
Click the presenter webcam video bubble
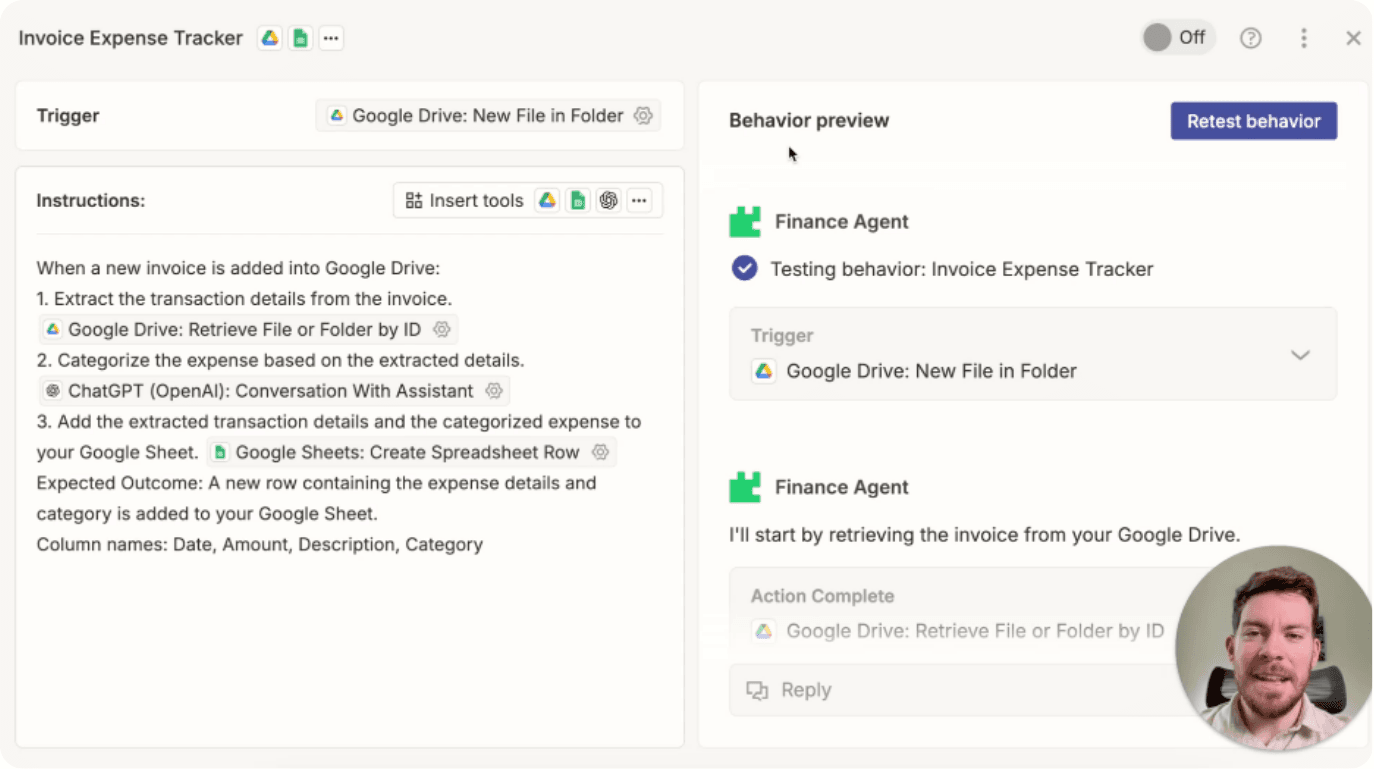[x=1273, y=647]
